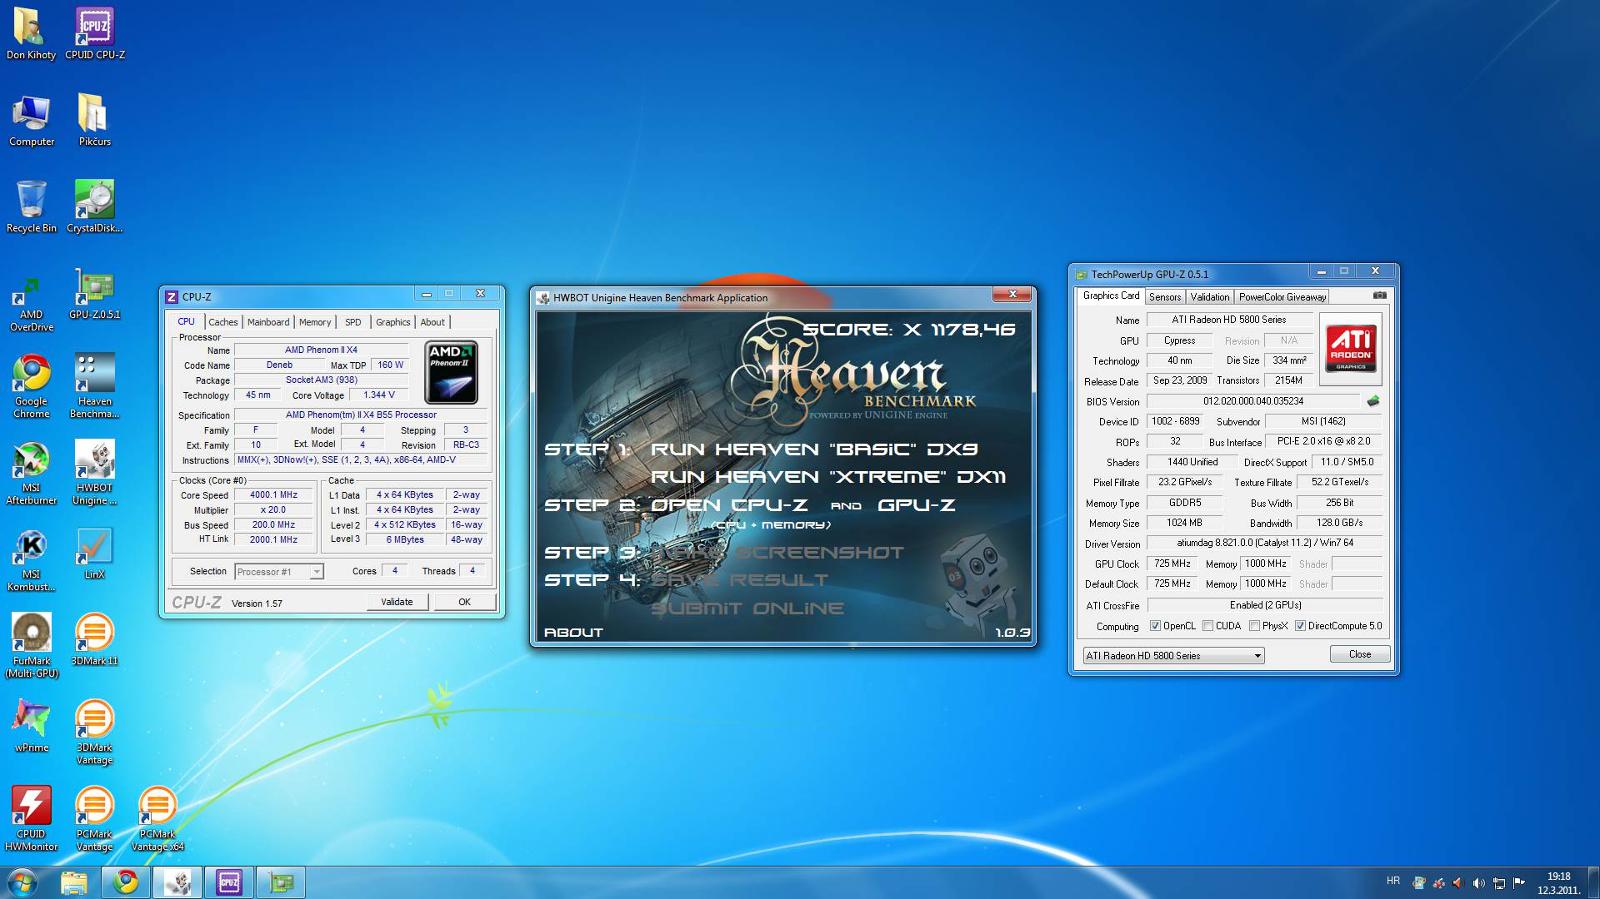Toggle the CUDA checkbox in GPU-Z

pos(1208,626)
